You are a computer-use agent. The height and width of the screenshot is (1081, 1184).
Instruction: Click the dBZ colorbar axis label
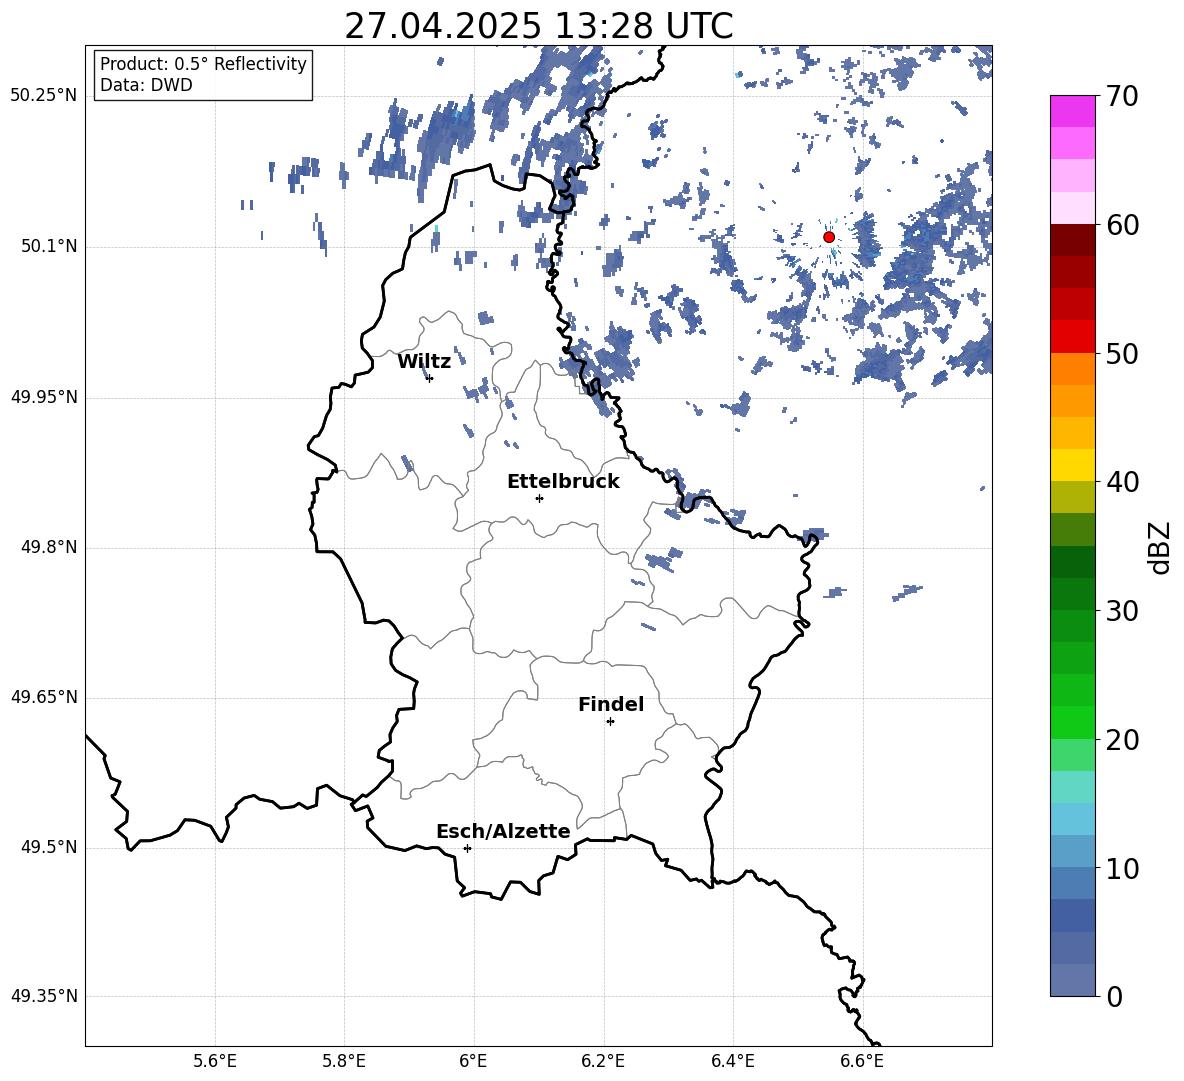click(x=1161, y=547)
